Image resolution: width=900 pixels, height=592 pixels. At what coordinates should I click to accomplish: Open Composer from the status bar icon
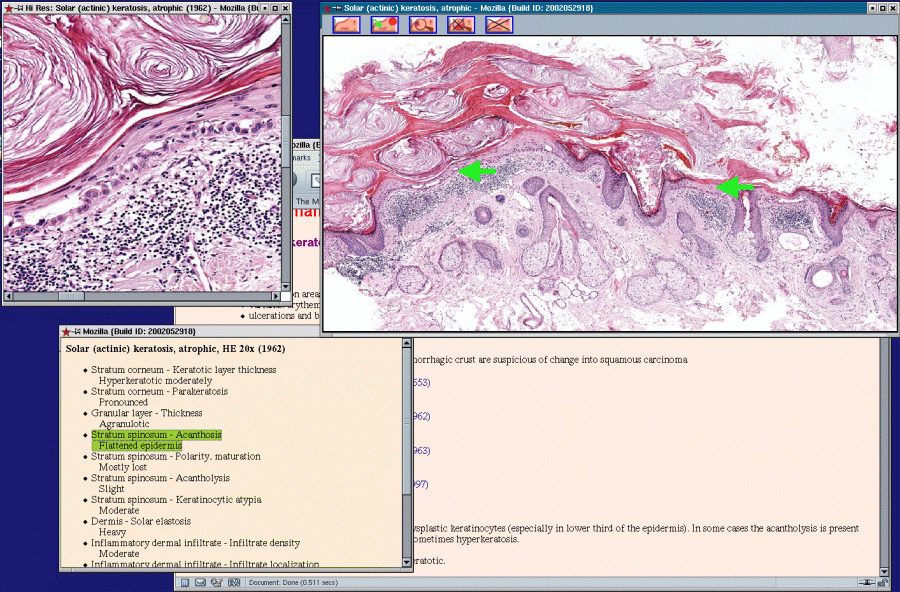click(x=216, y=582)
